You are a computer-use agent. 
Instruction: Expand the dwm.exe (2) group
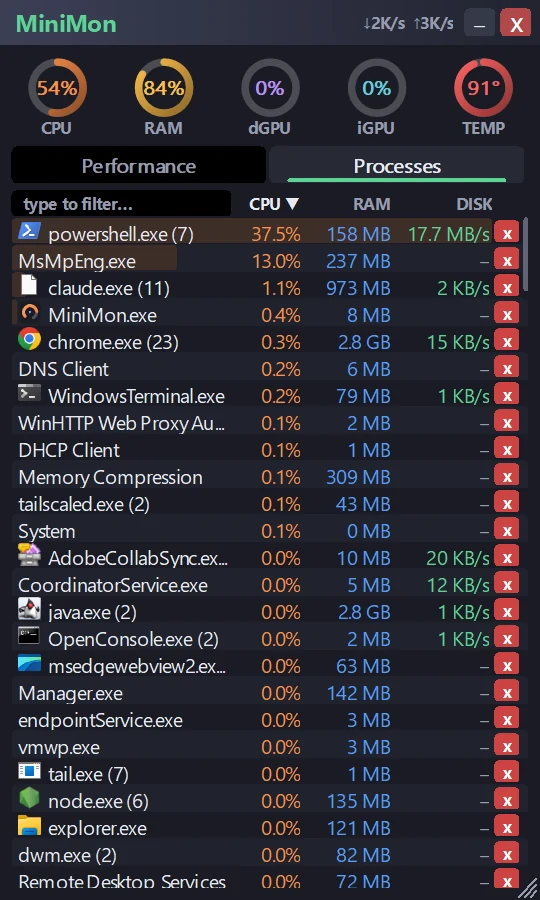(x=68, y=856)
